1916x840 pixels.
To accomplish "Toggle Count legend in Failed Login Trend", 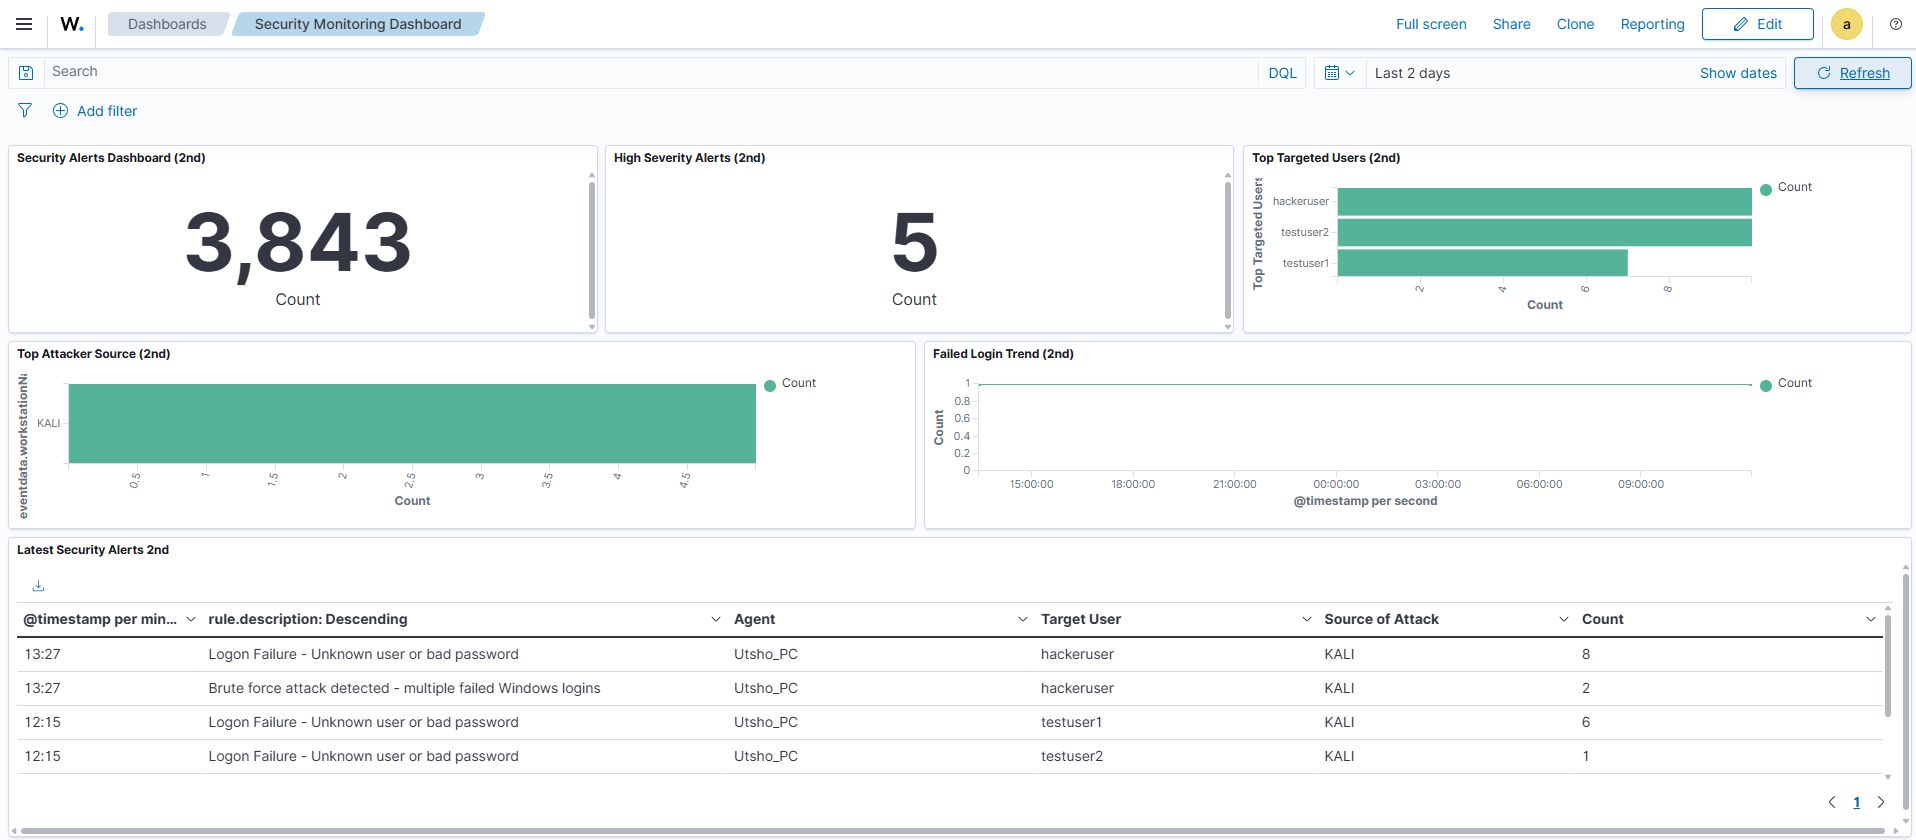I will pyautogui.click(x=1793, y=384).
